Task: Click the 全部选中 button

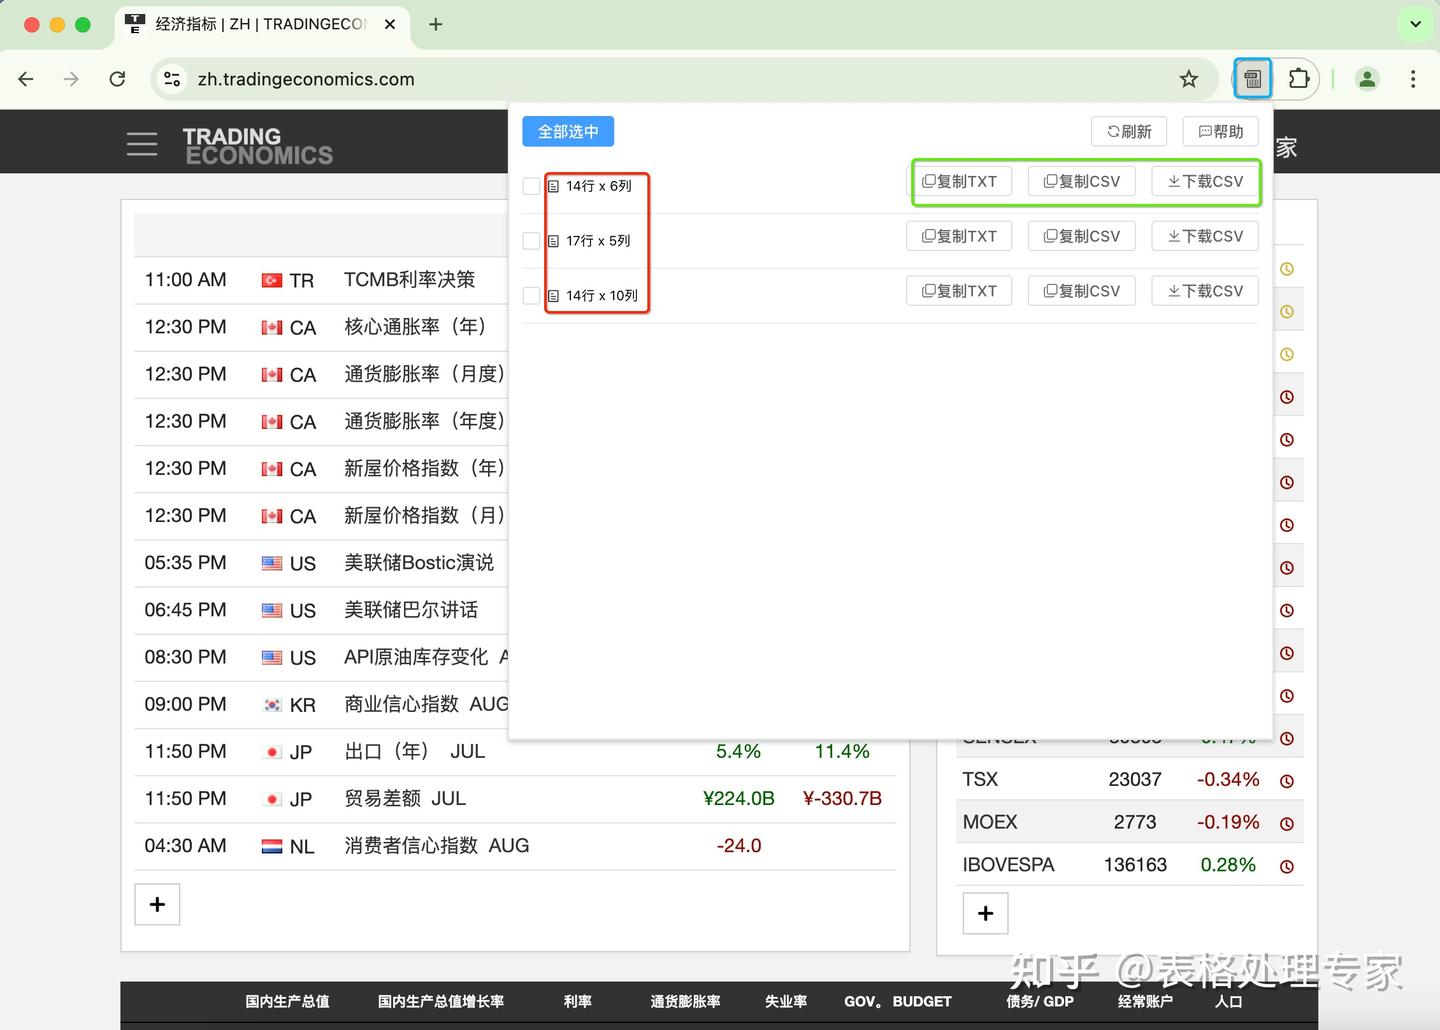Action: click(x=568, y=132)
